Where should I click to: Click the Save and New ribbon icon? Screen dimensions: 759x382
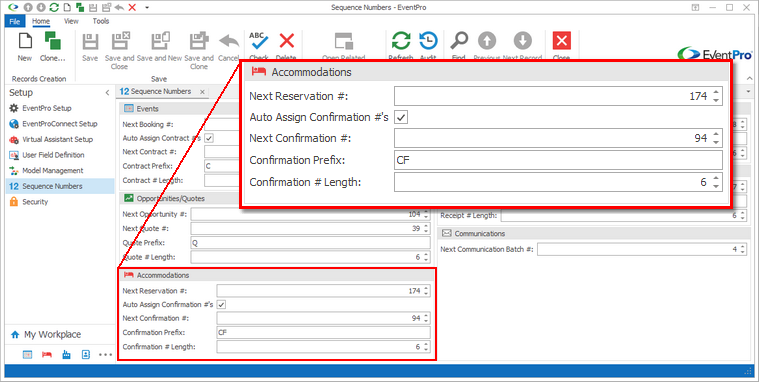(x=160, y=41)
